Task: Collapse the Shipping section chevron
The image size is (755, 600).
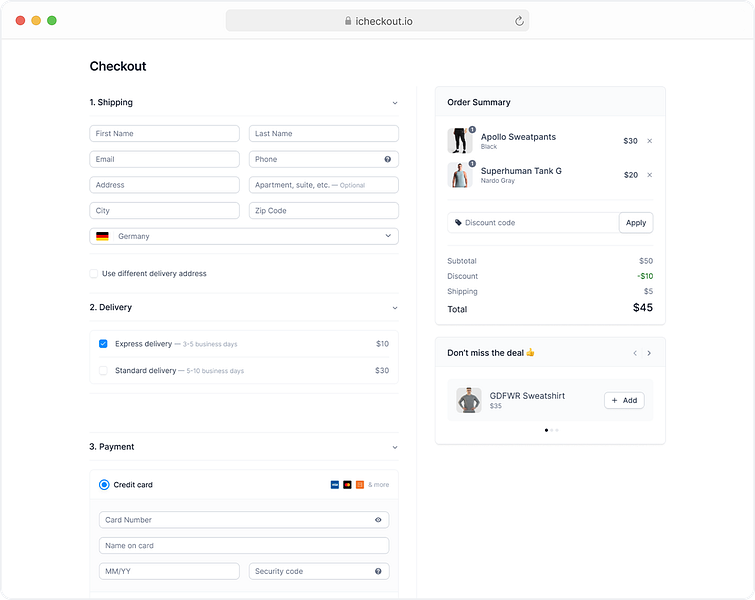Action: point(395,103)
